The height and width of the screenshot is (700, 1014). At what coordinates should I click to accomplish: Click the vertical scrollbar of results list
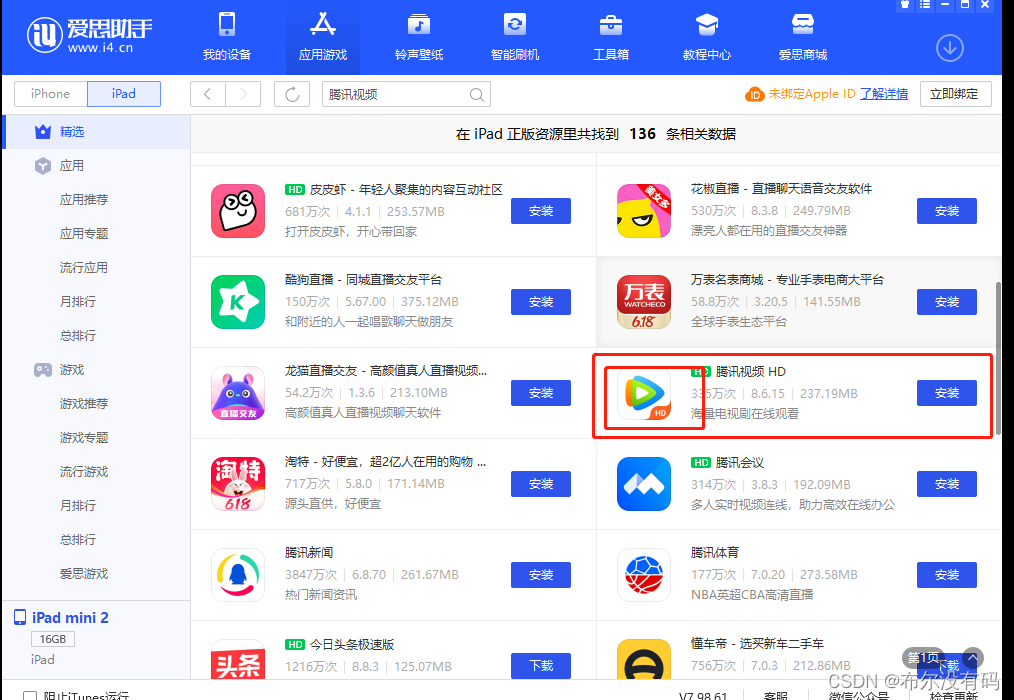999,360
